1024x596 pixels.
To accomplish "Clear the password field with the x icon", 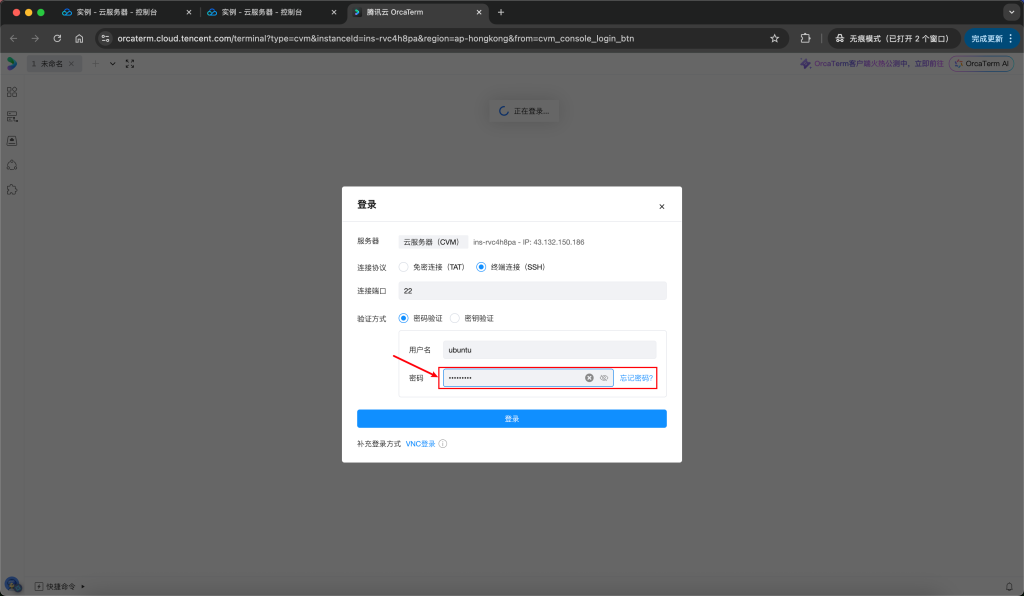I will coord(589,377).
